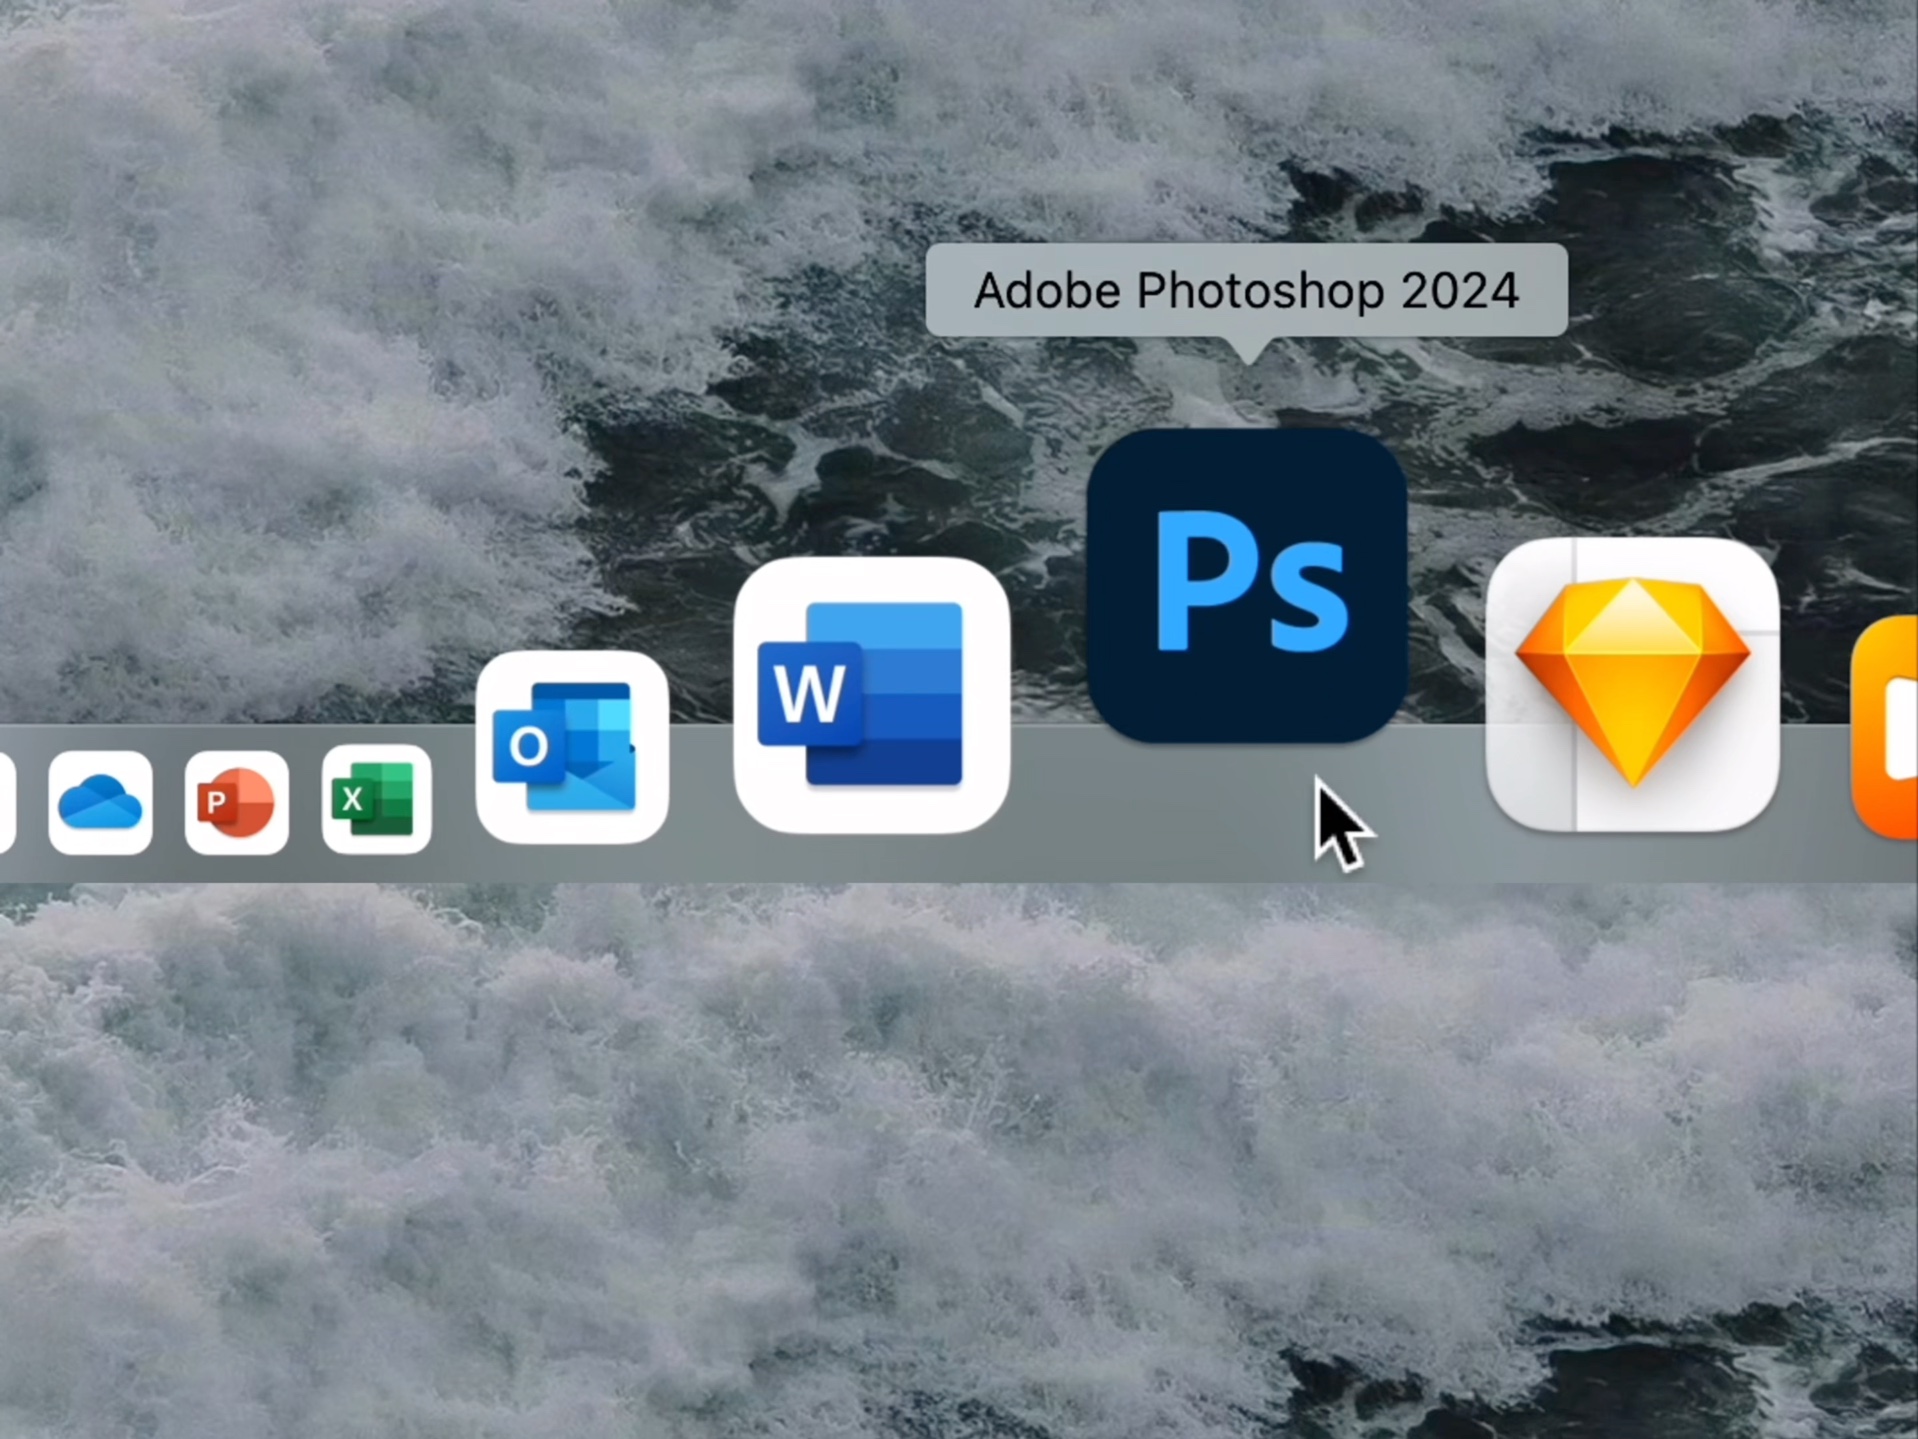
Task: Click the desktop wallpaper above the dock
Action: 400,300
